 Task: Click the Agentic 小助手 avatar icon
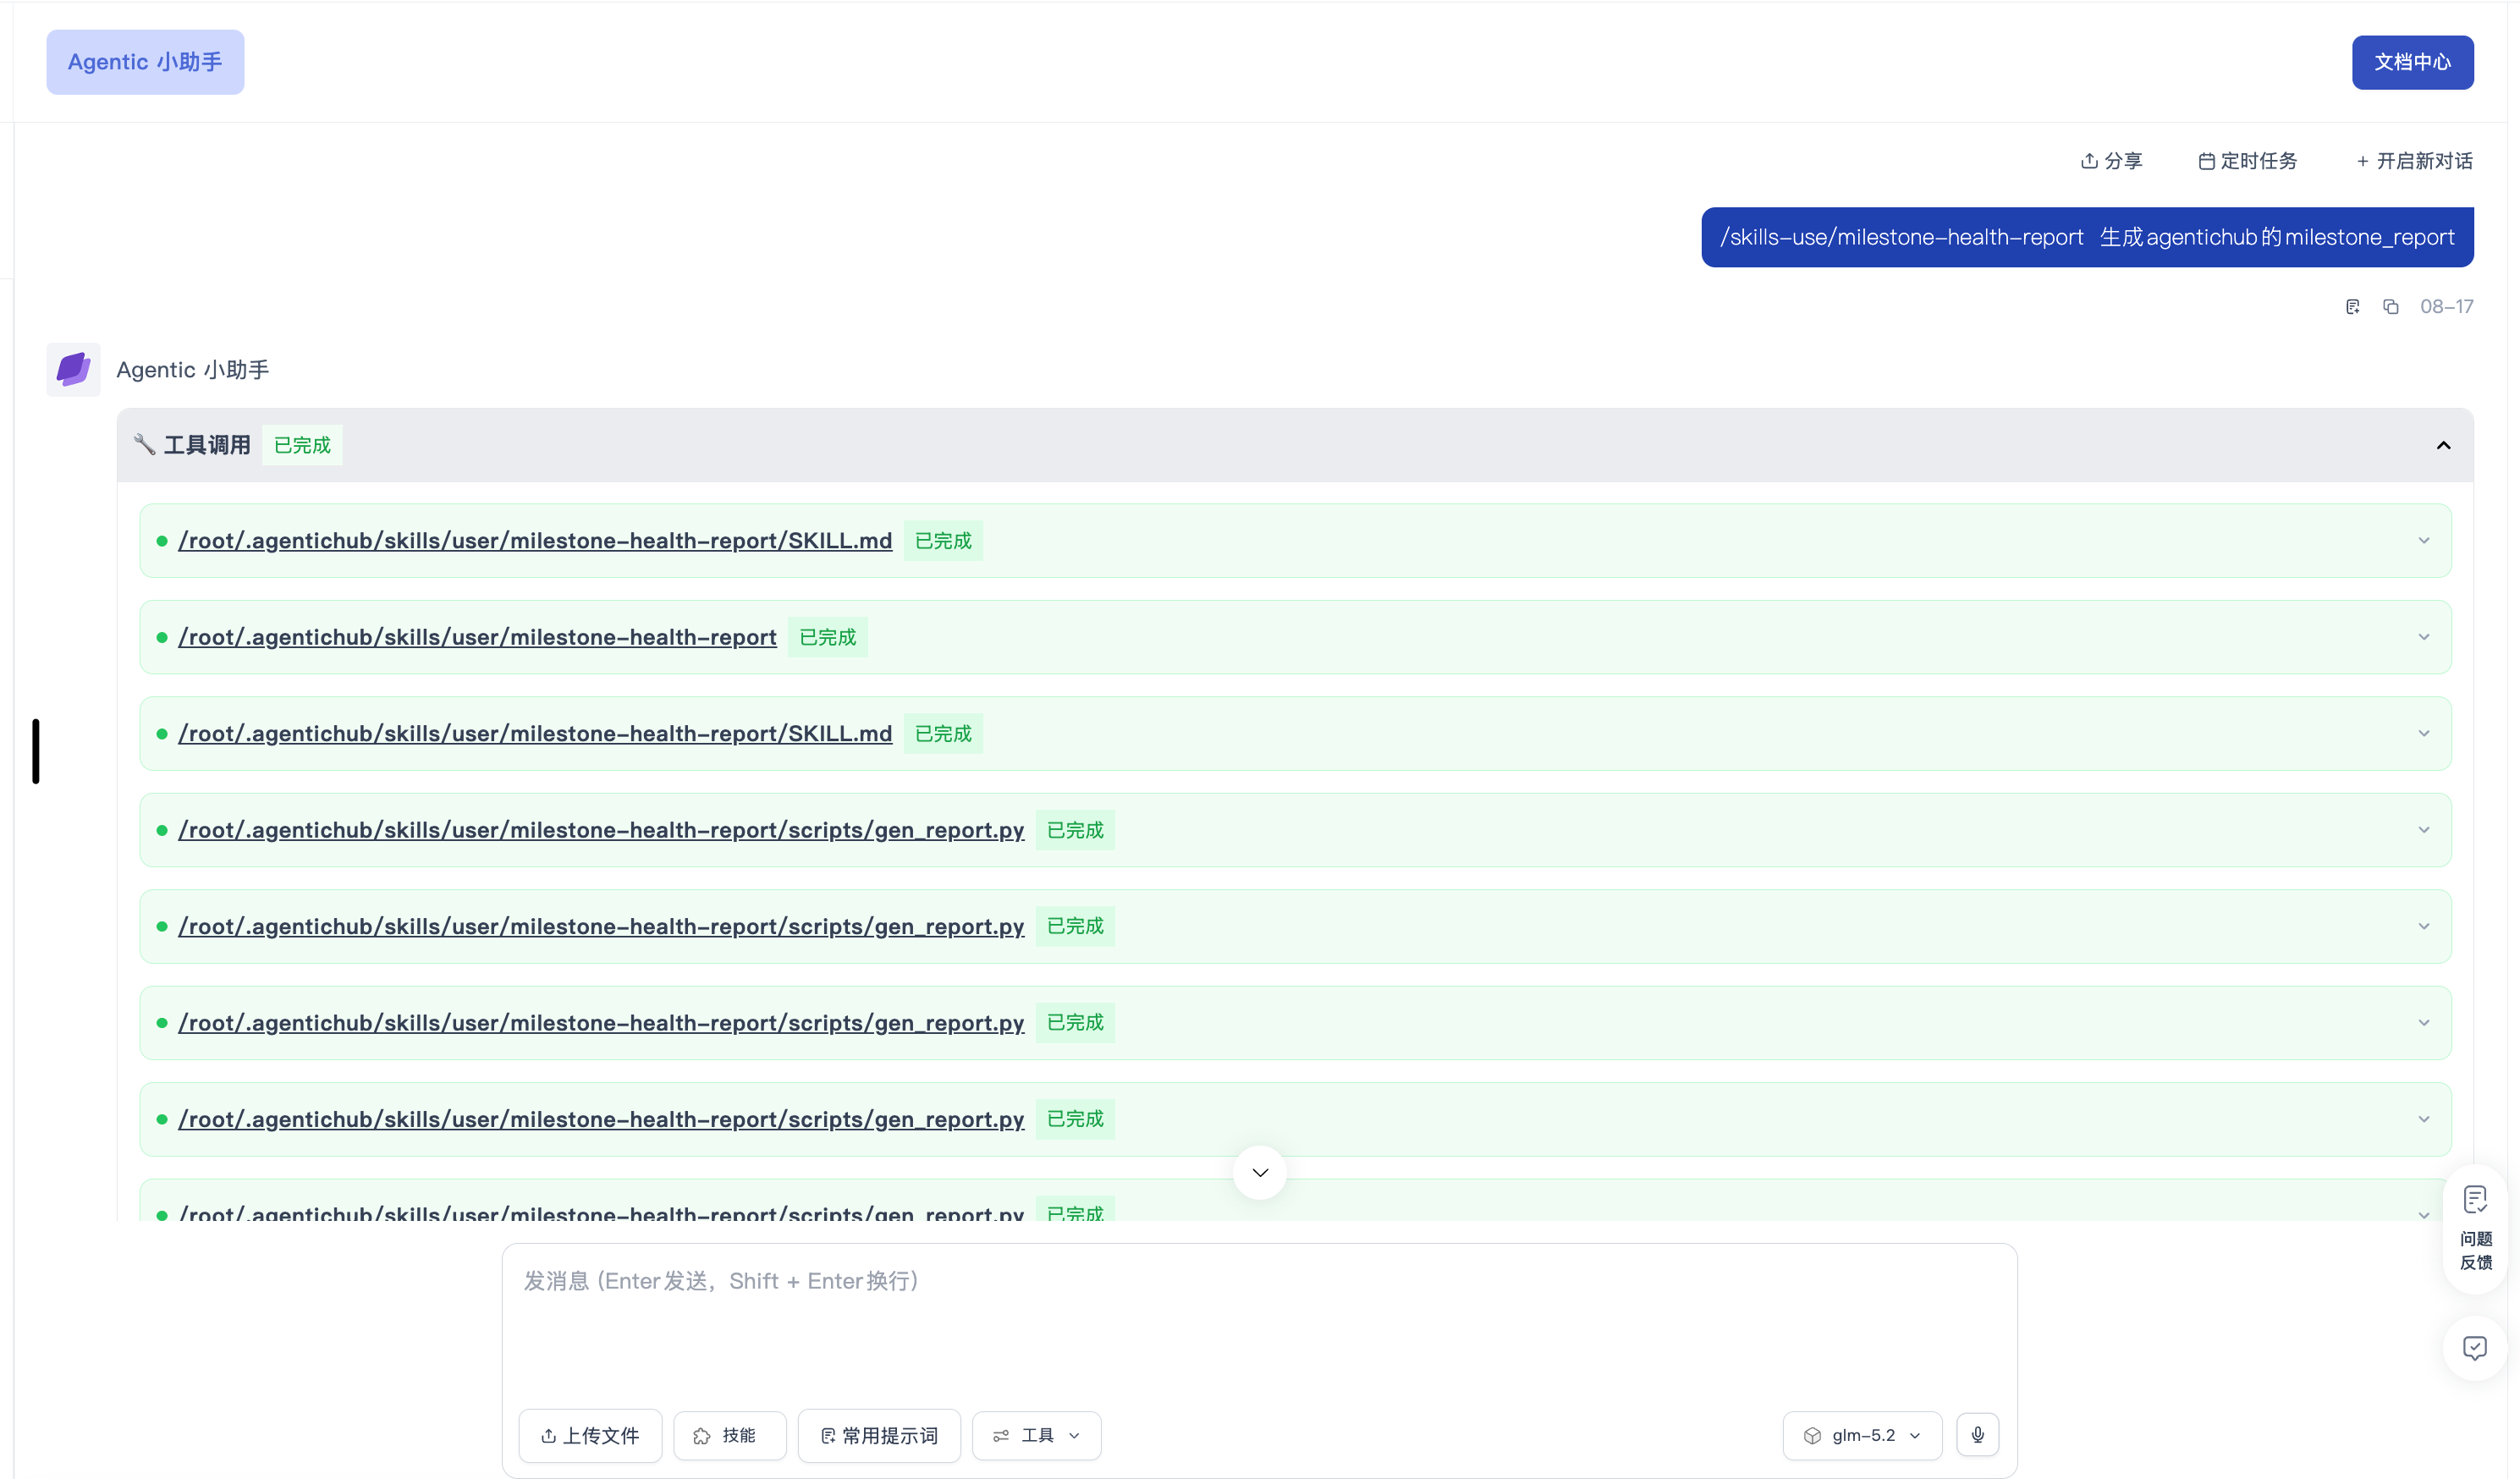(73, 370)
